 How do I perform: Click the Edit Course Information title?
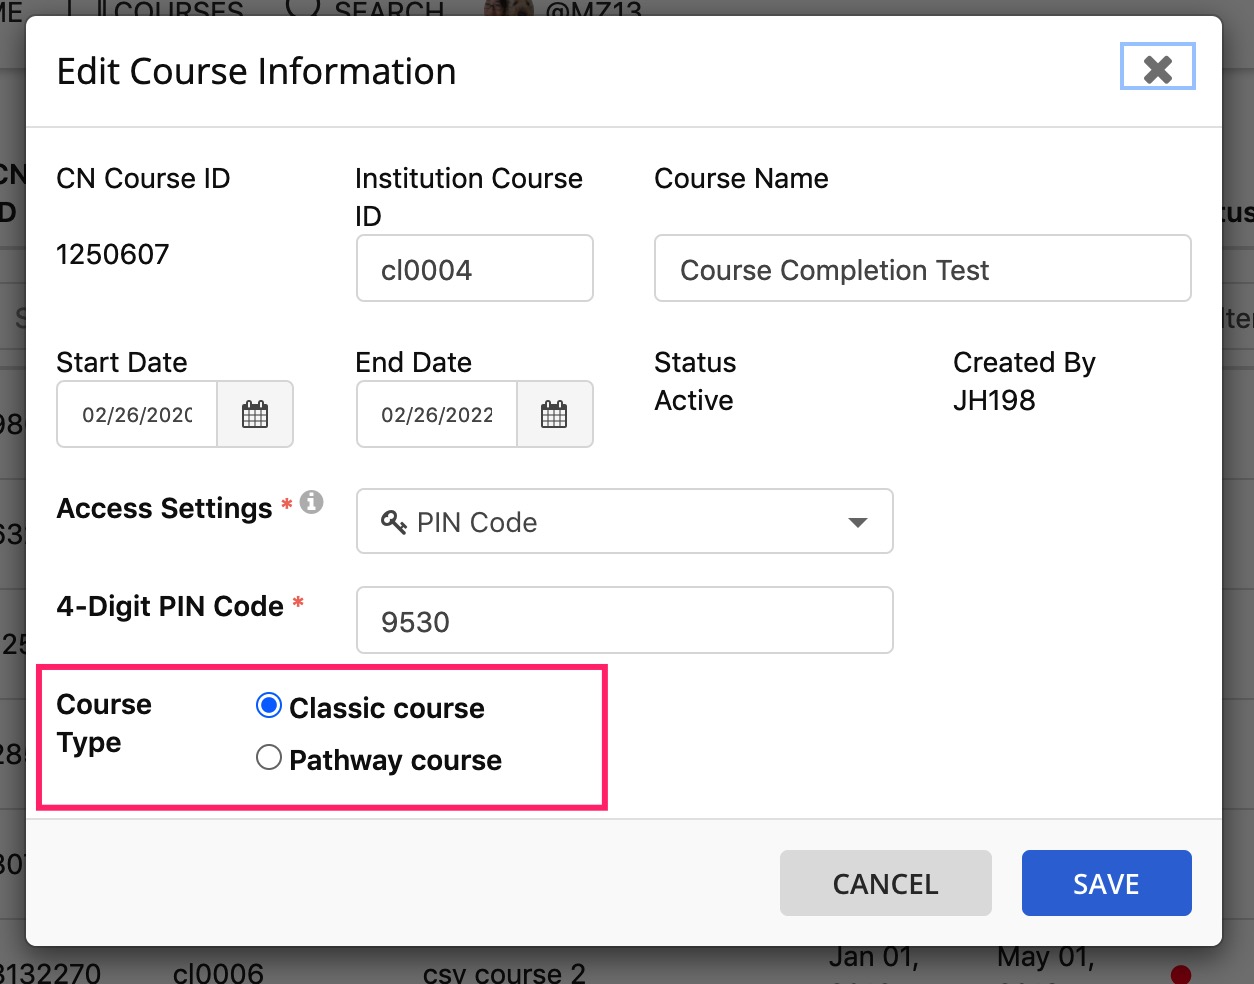(256, 72)
